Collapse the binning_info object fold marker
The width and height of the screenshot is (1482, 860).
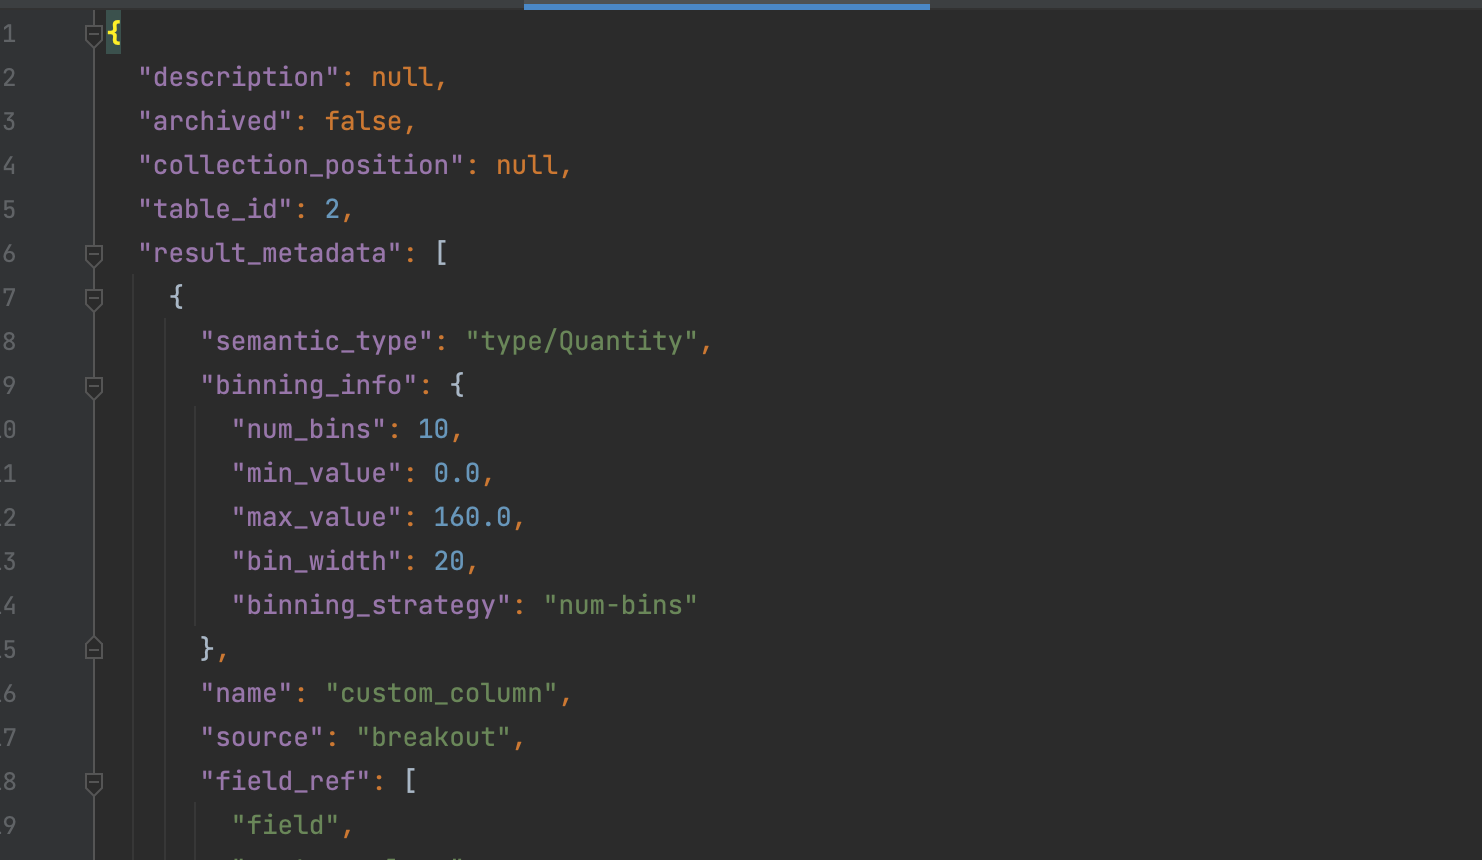pyautogui.click(x=94, y=385)
